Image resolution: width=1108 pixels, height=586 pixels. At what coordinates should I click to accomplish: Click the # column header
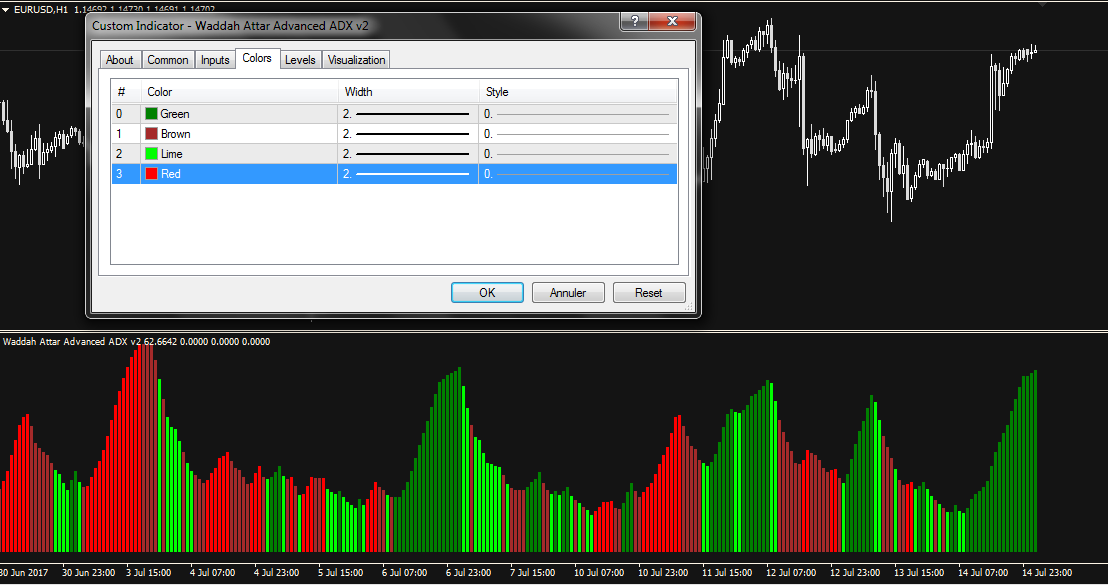tap(126, 92)
